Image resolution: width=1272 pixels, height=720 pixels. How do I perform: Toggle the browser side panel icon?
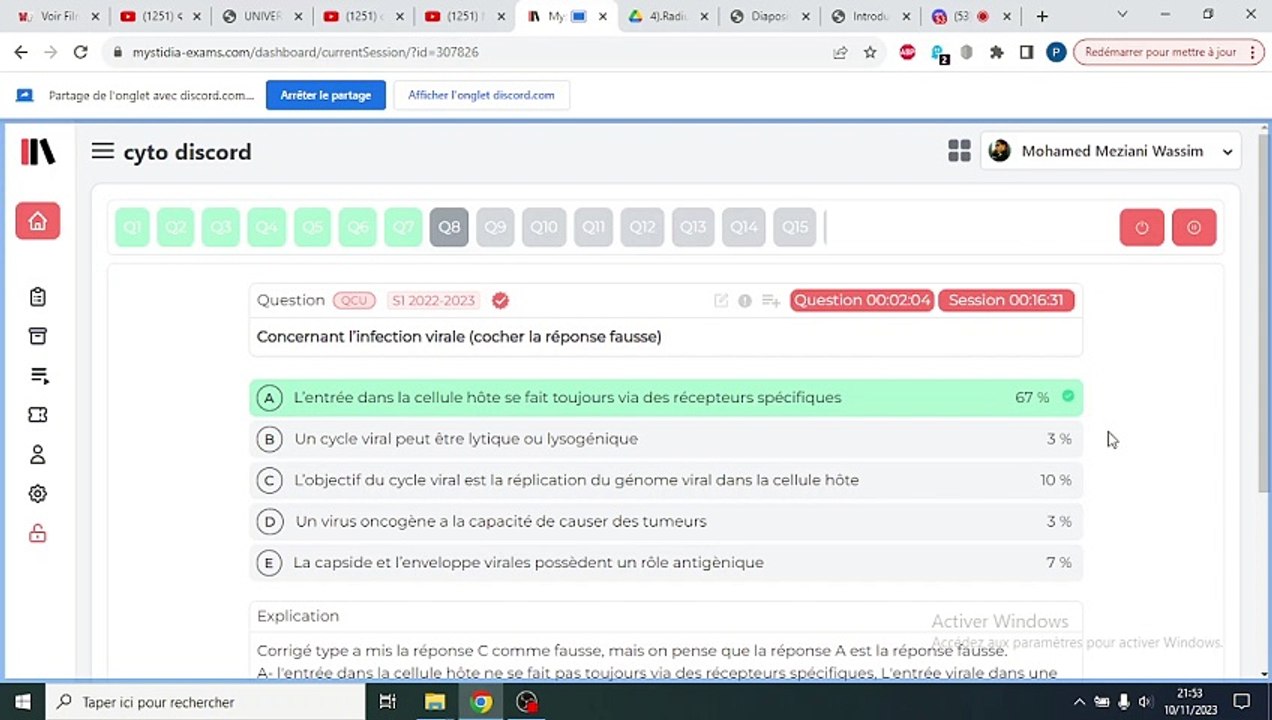point(1026,52)
